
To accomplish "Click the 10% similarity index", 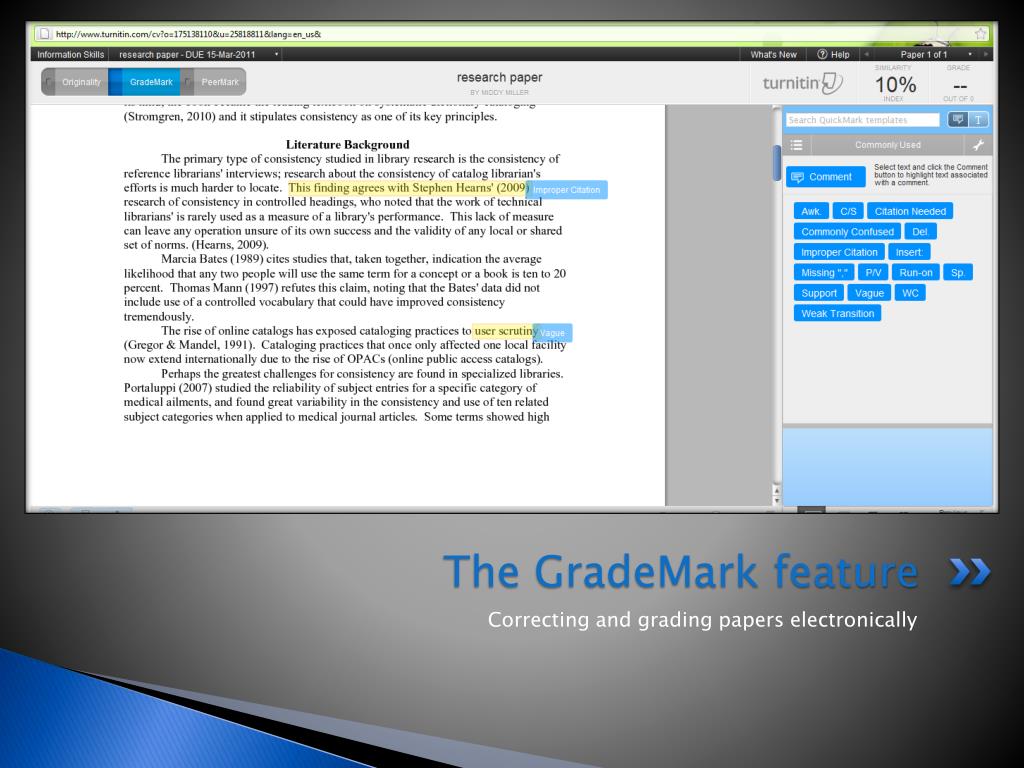I will coord(895,84).
